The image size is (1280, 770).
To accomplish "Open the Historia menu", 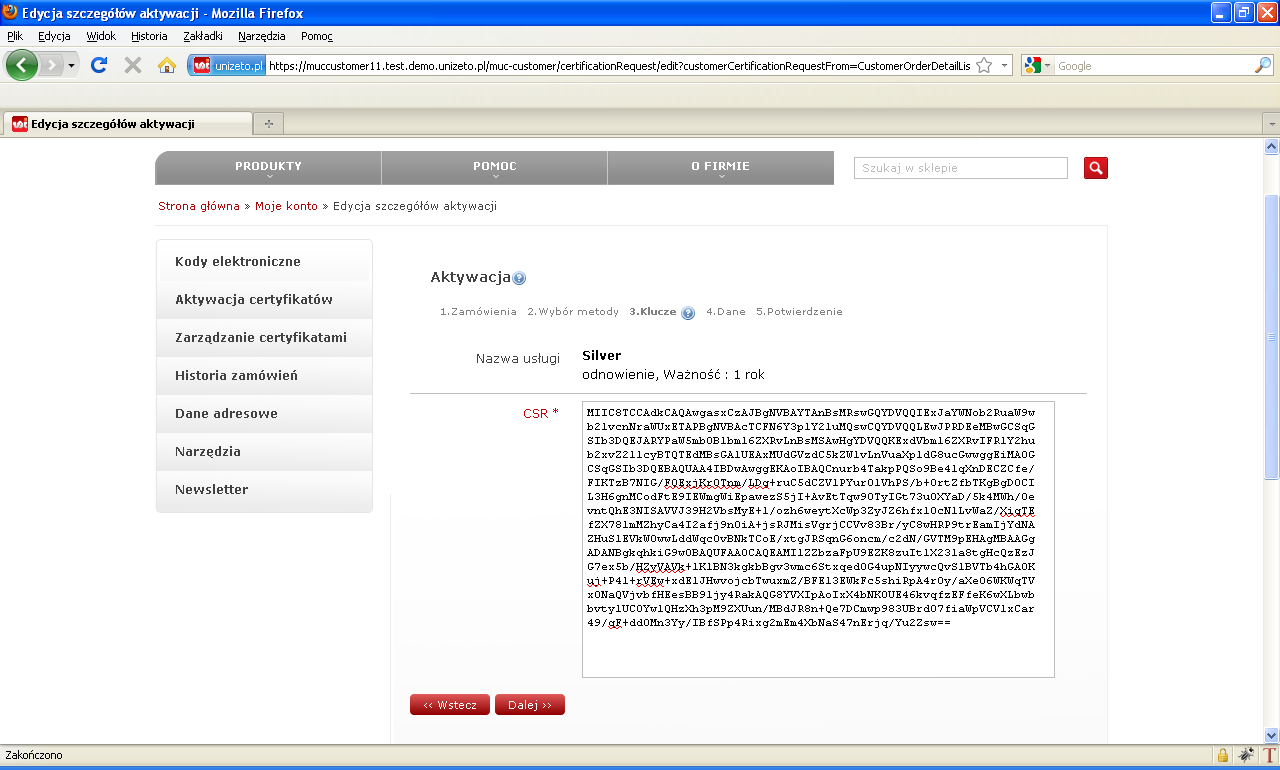I will tap(149, 36).
